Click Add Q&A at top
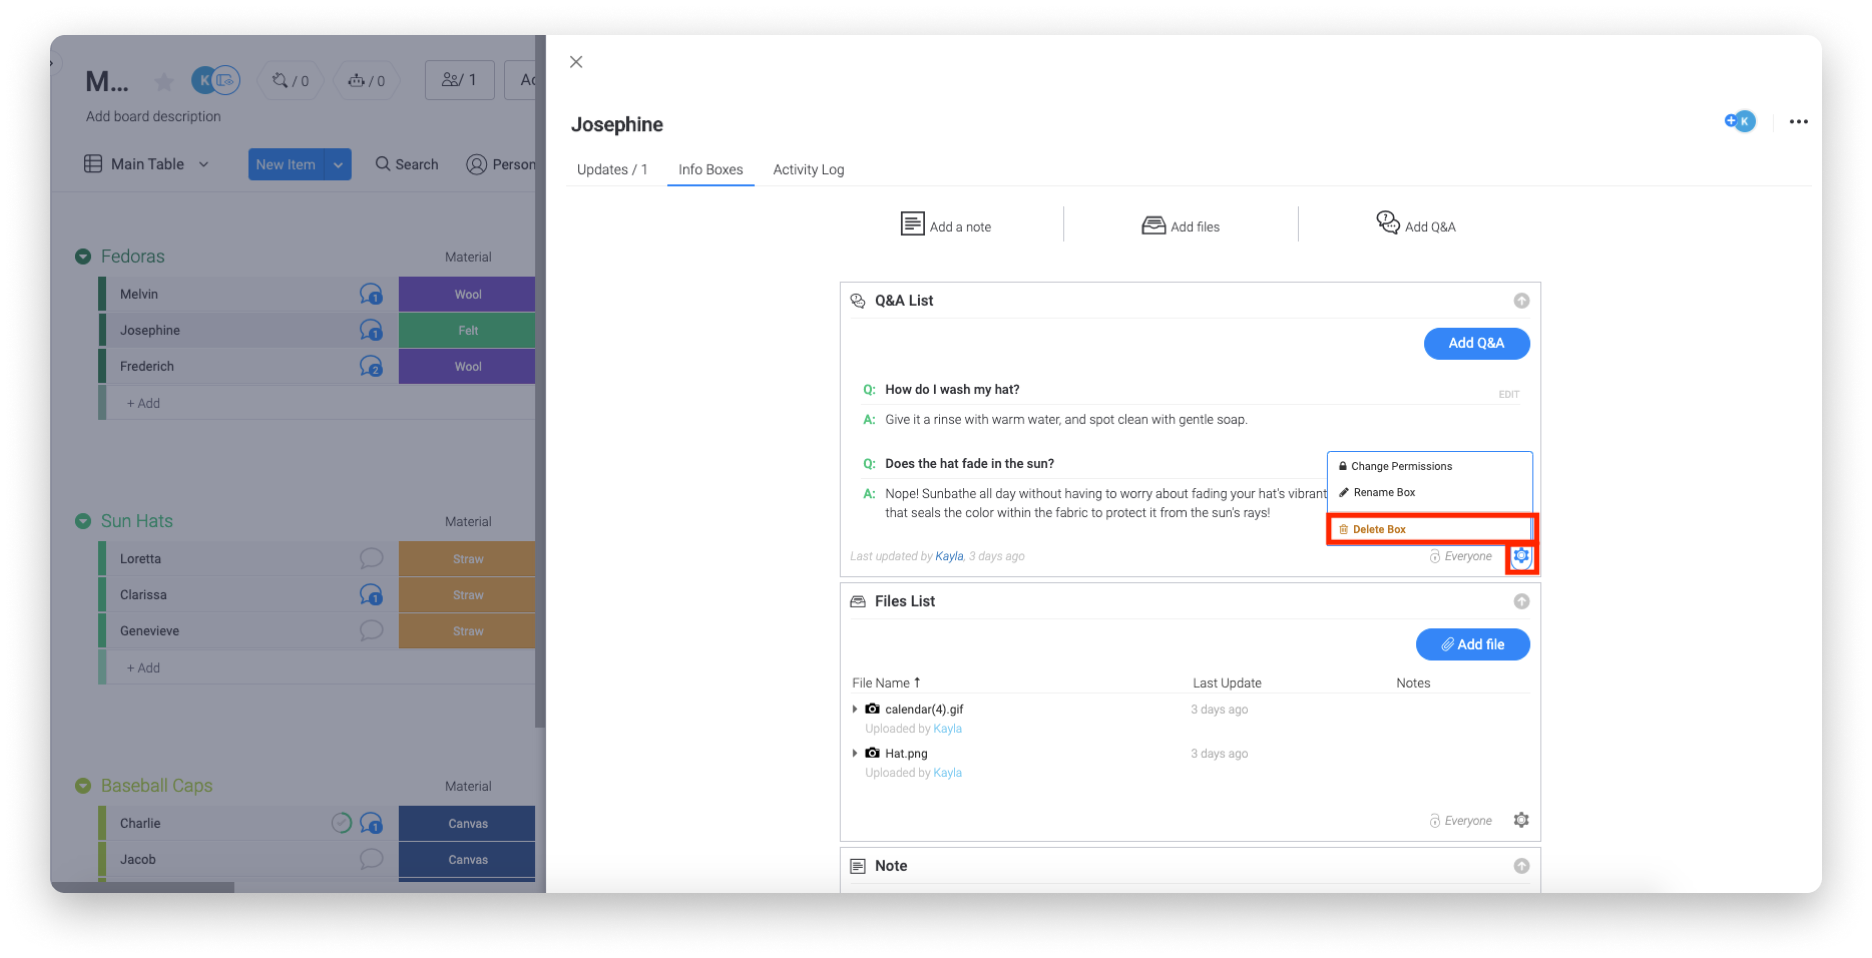1872x958 pixels. (x=1416, y=224)
